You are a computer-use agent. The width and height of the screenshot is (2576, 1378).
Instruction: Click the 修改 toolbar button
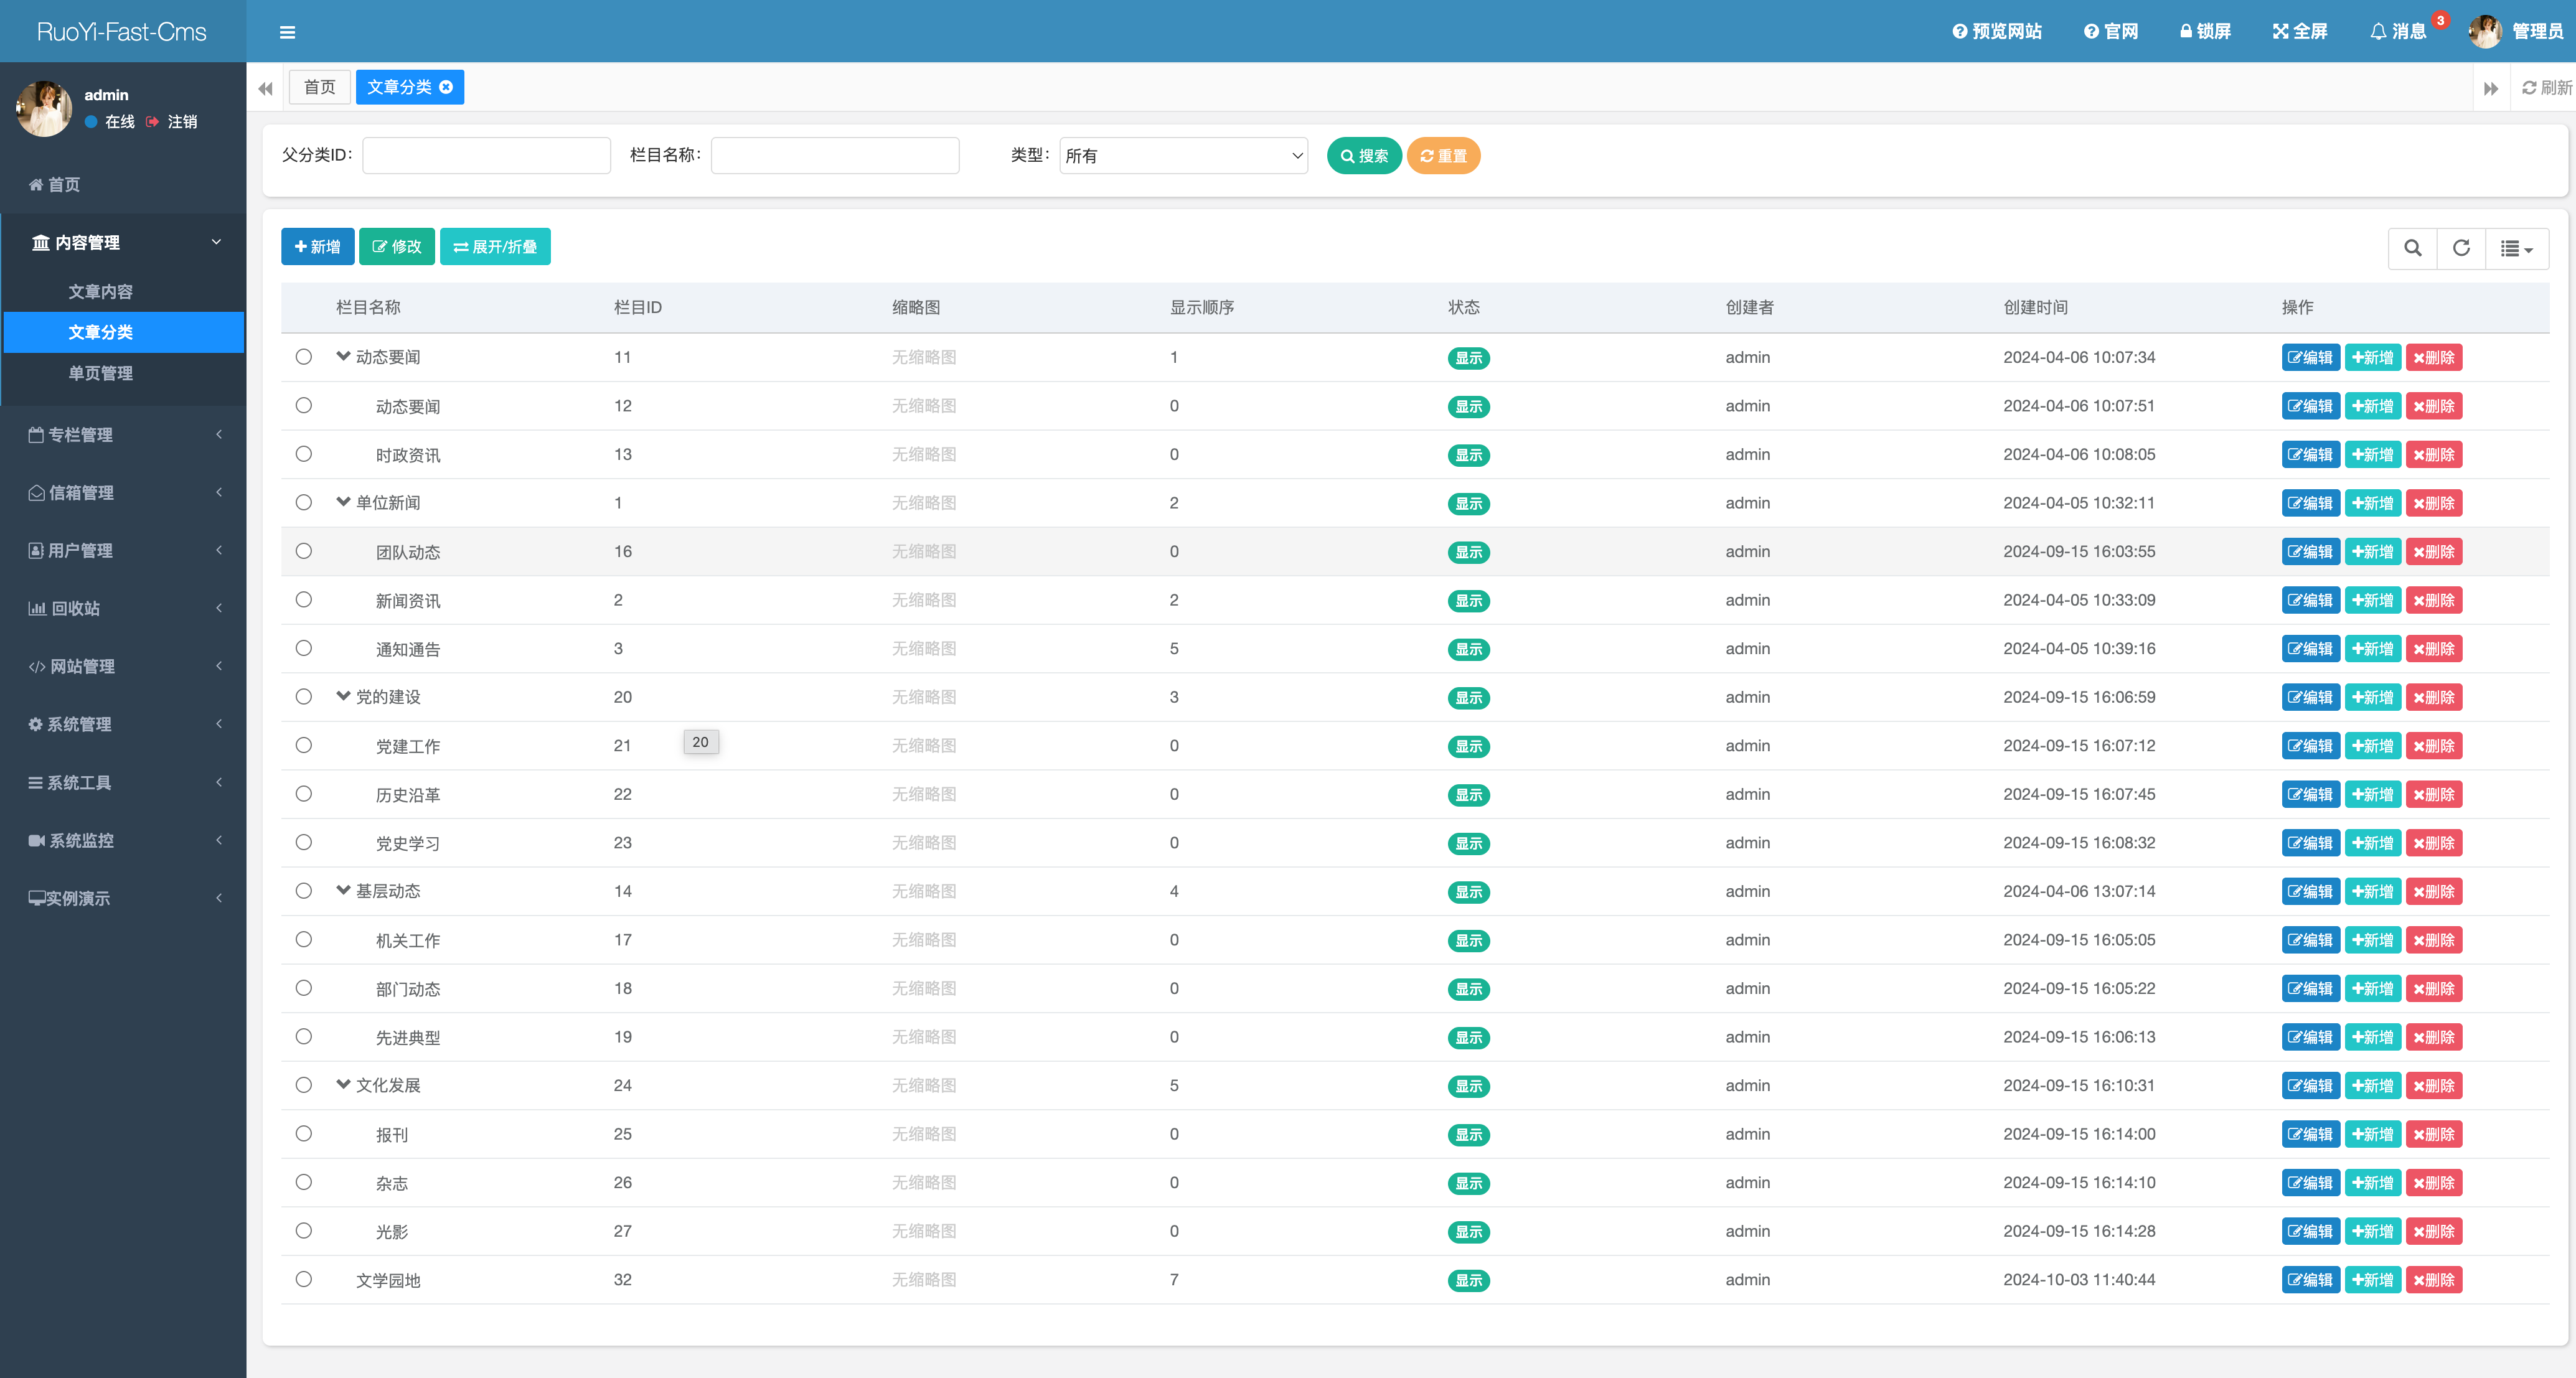397,247
